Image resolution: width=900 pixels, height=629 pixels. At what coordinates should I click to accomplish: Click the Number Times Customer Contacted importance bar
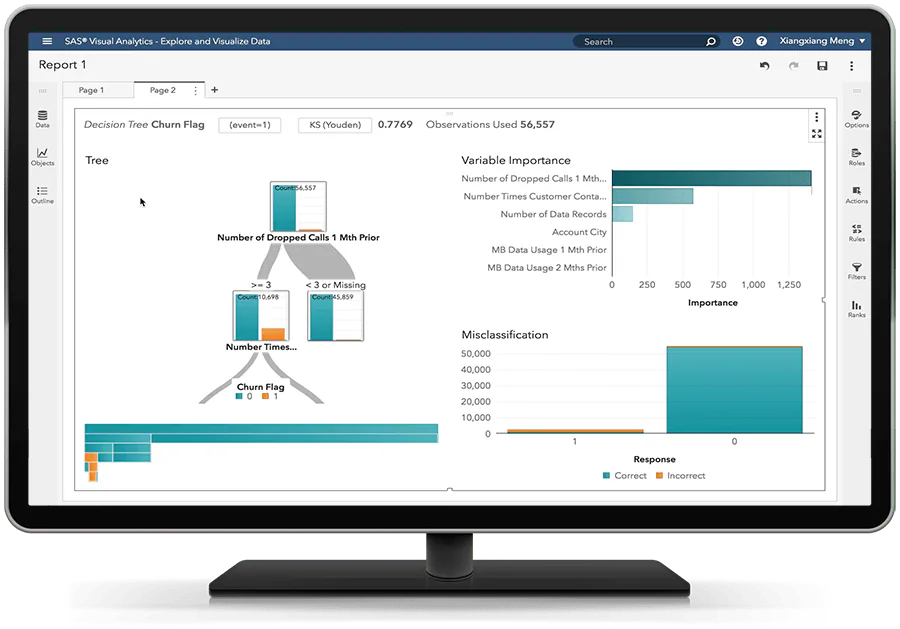(x=653, y=196)
